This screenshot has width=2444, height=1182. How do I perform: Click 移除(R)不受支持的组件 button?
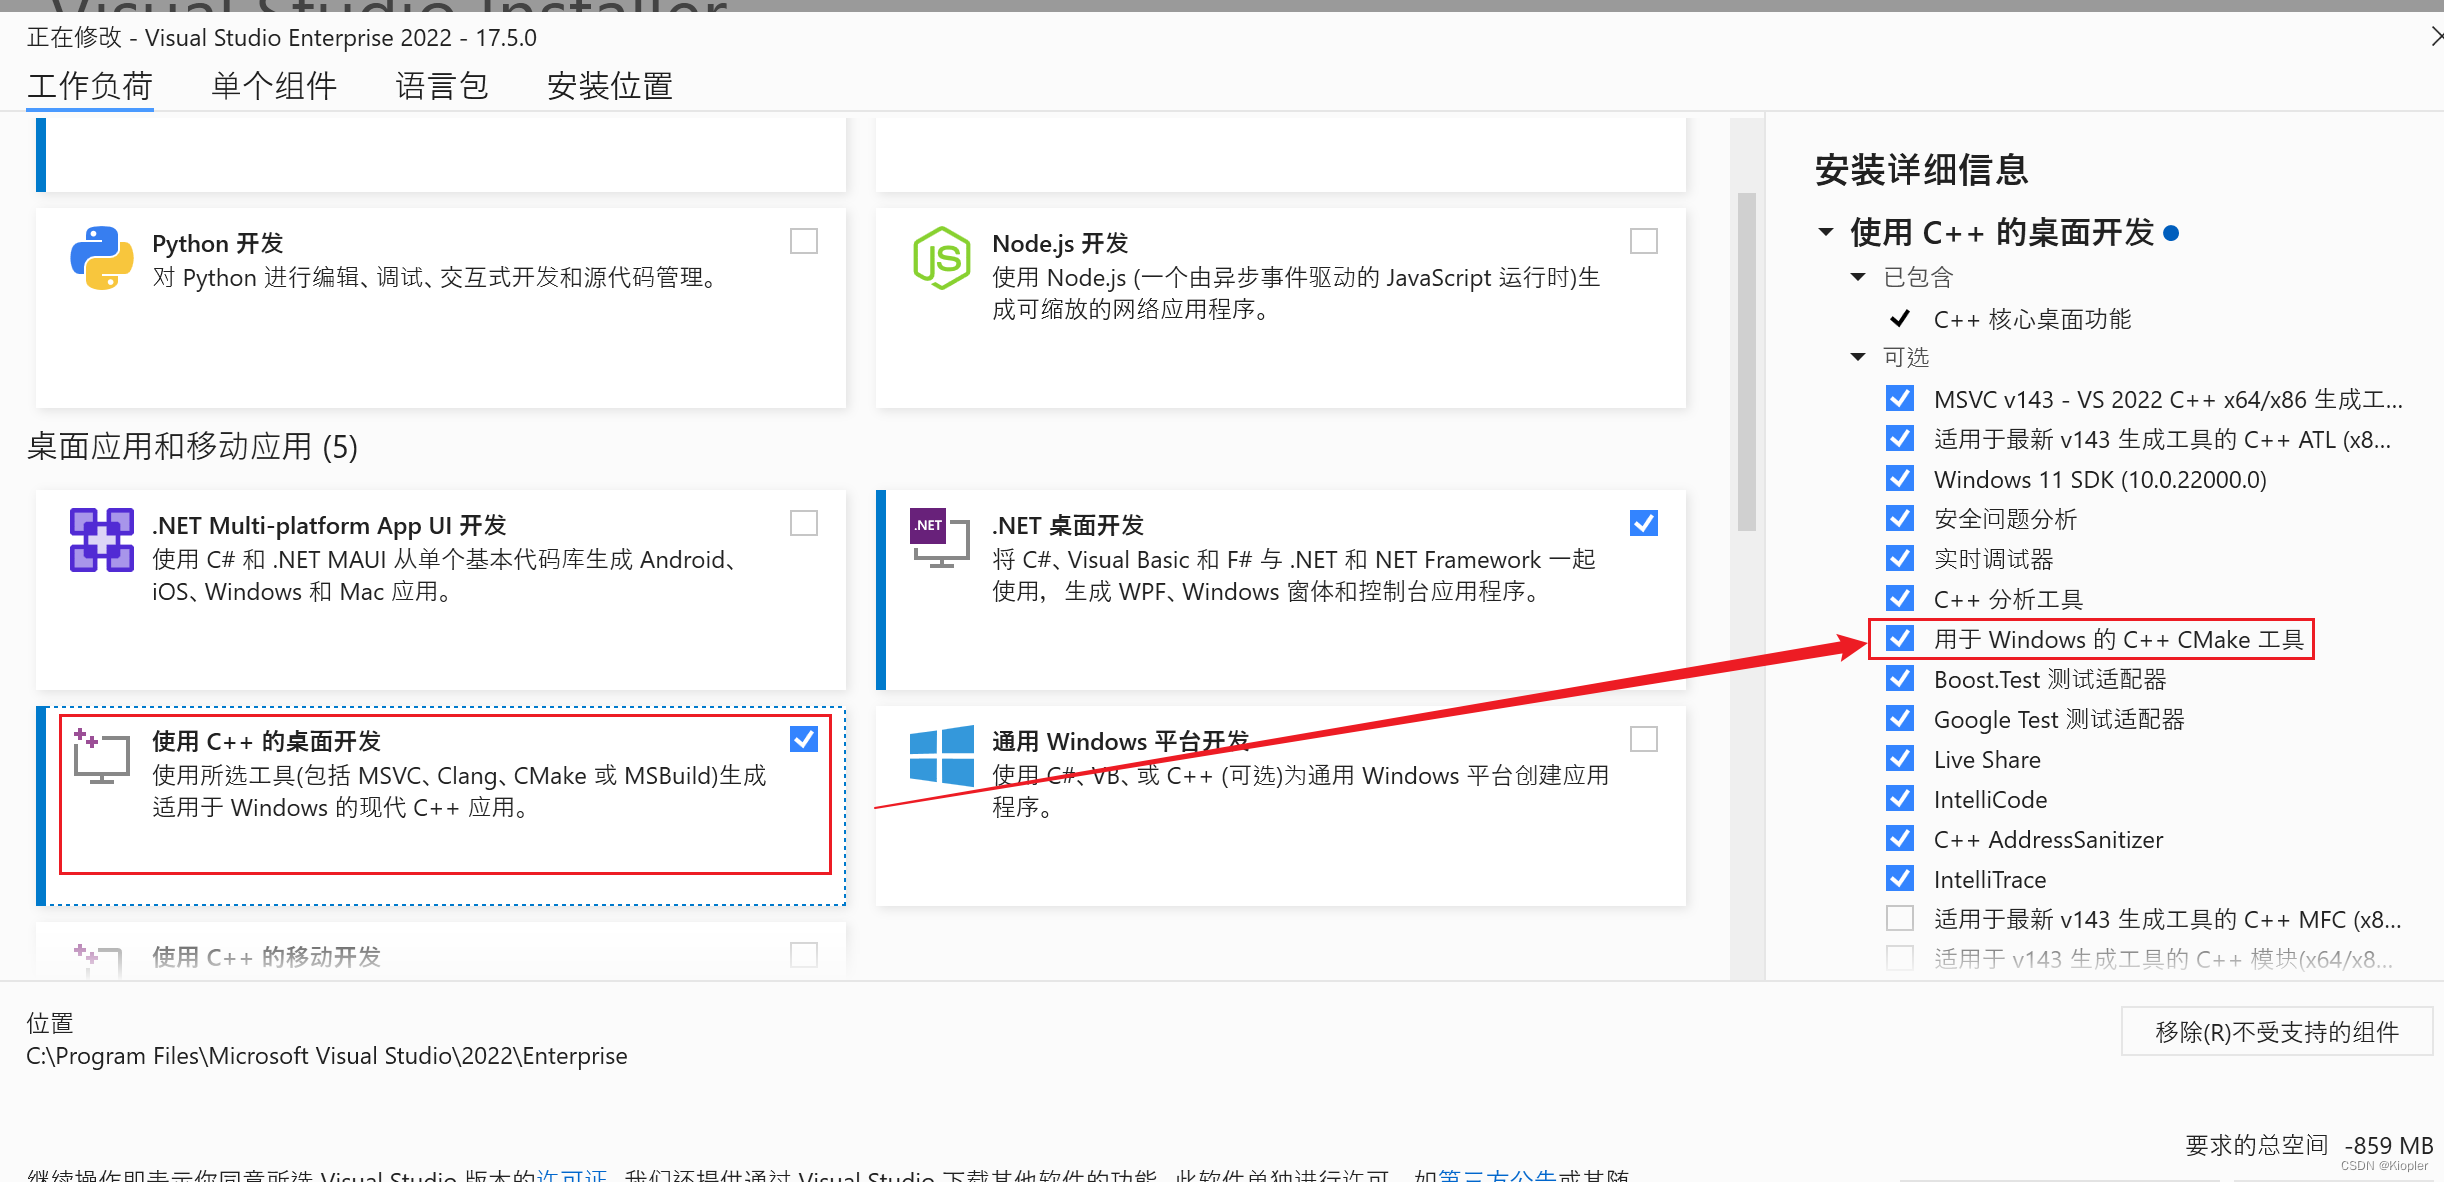(2277, 1031)
